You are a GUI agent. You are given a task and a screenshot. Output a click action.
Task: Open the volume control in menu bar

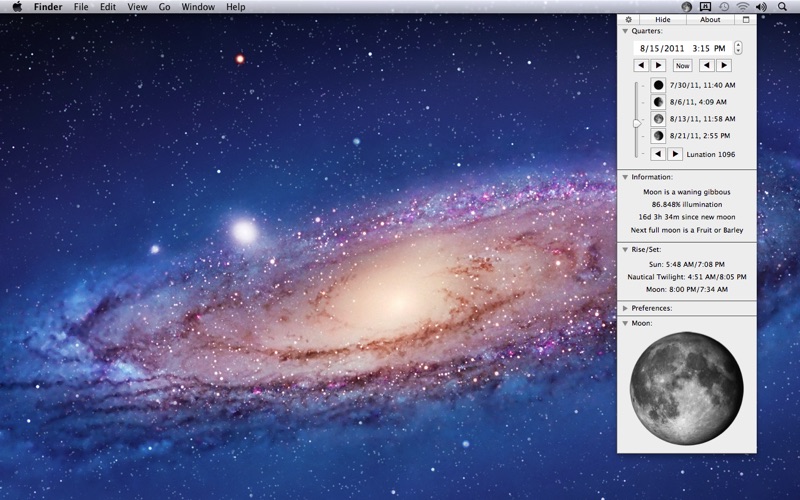pyautogui.click(x=761, y=7)
